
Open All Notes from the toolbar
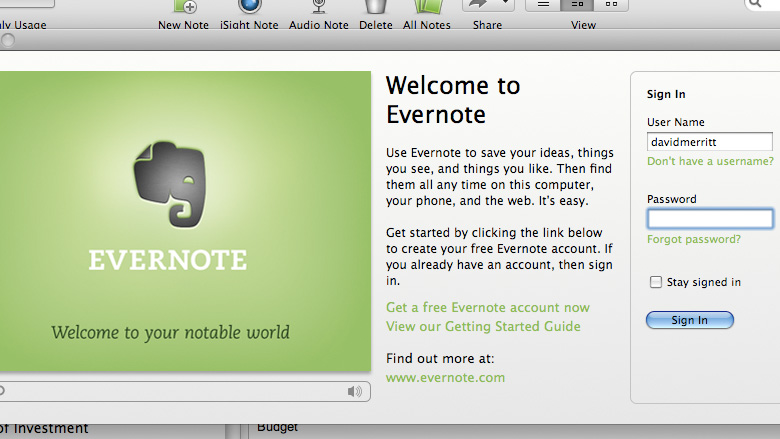[x=426, y=8]
